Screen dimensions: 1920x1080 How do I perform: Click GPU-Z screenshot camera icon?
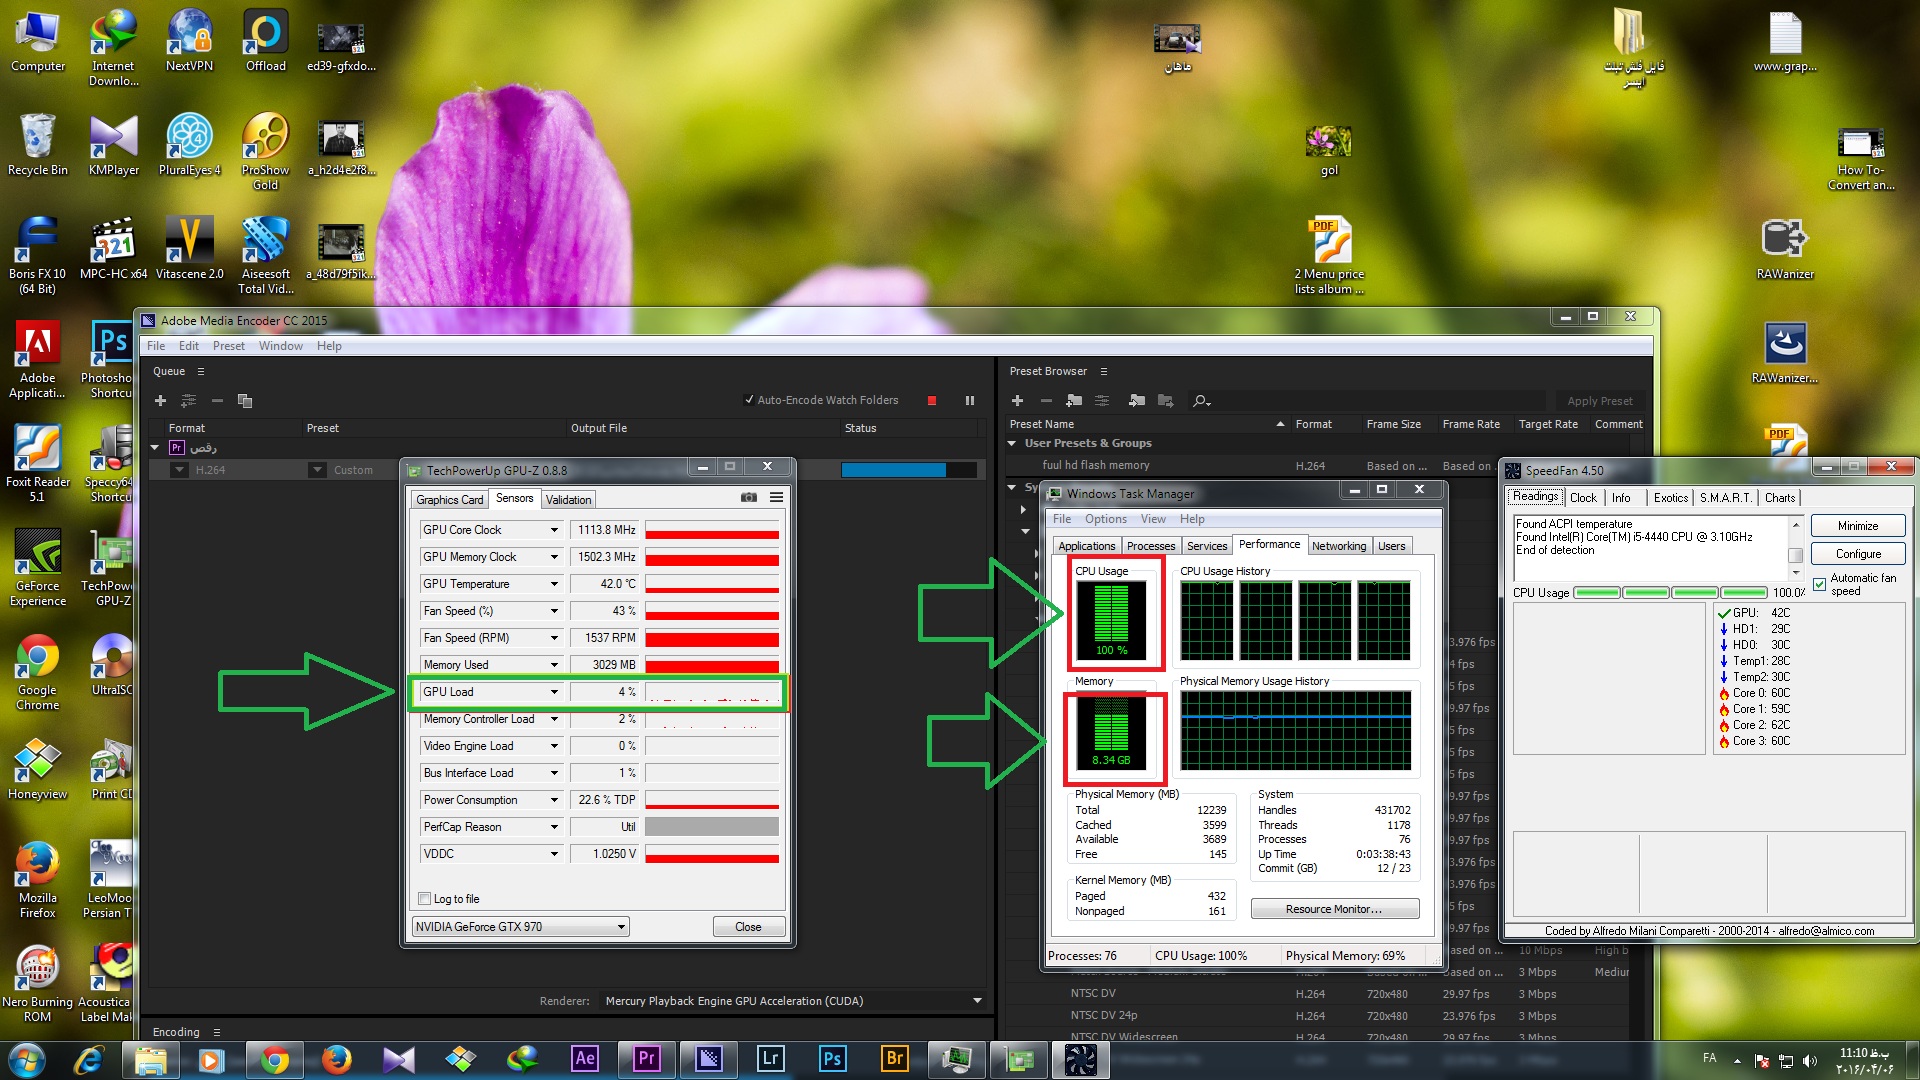pyautogui.click(x=748, y=497)
